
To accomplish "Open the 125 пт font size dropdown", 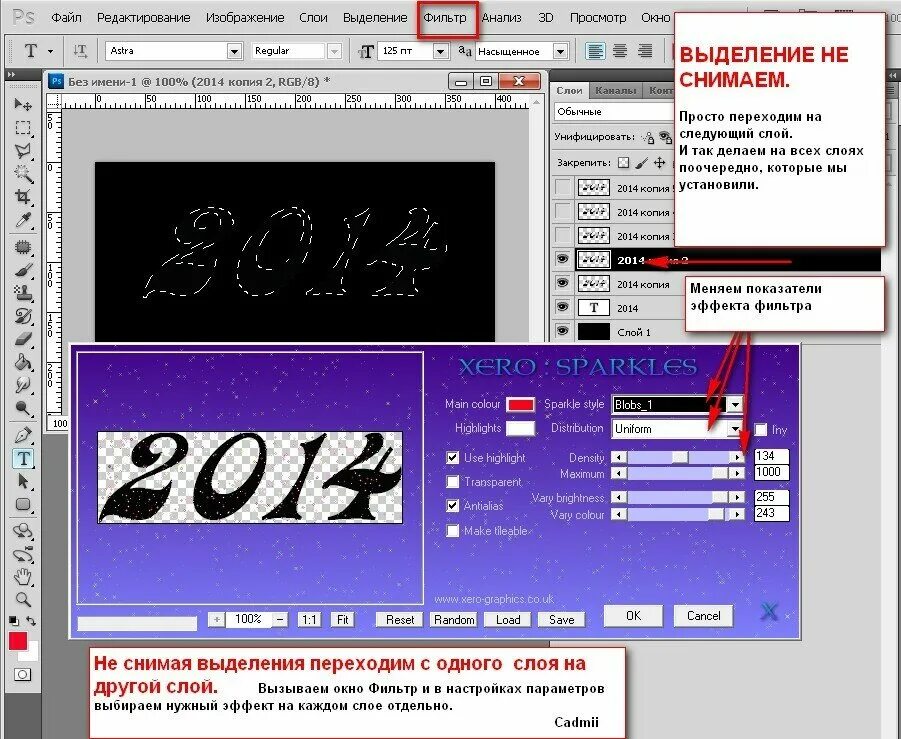I will tap(441, 51).
